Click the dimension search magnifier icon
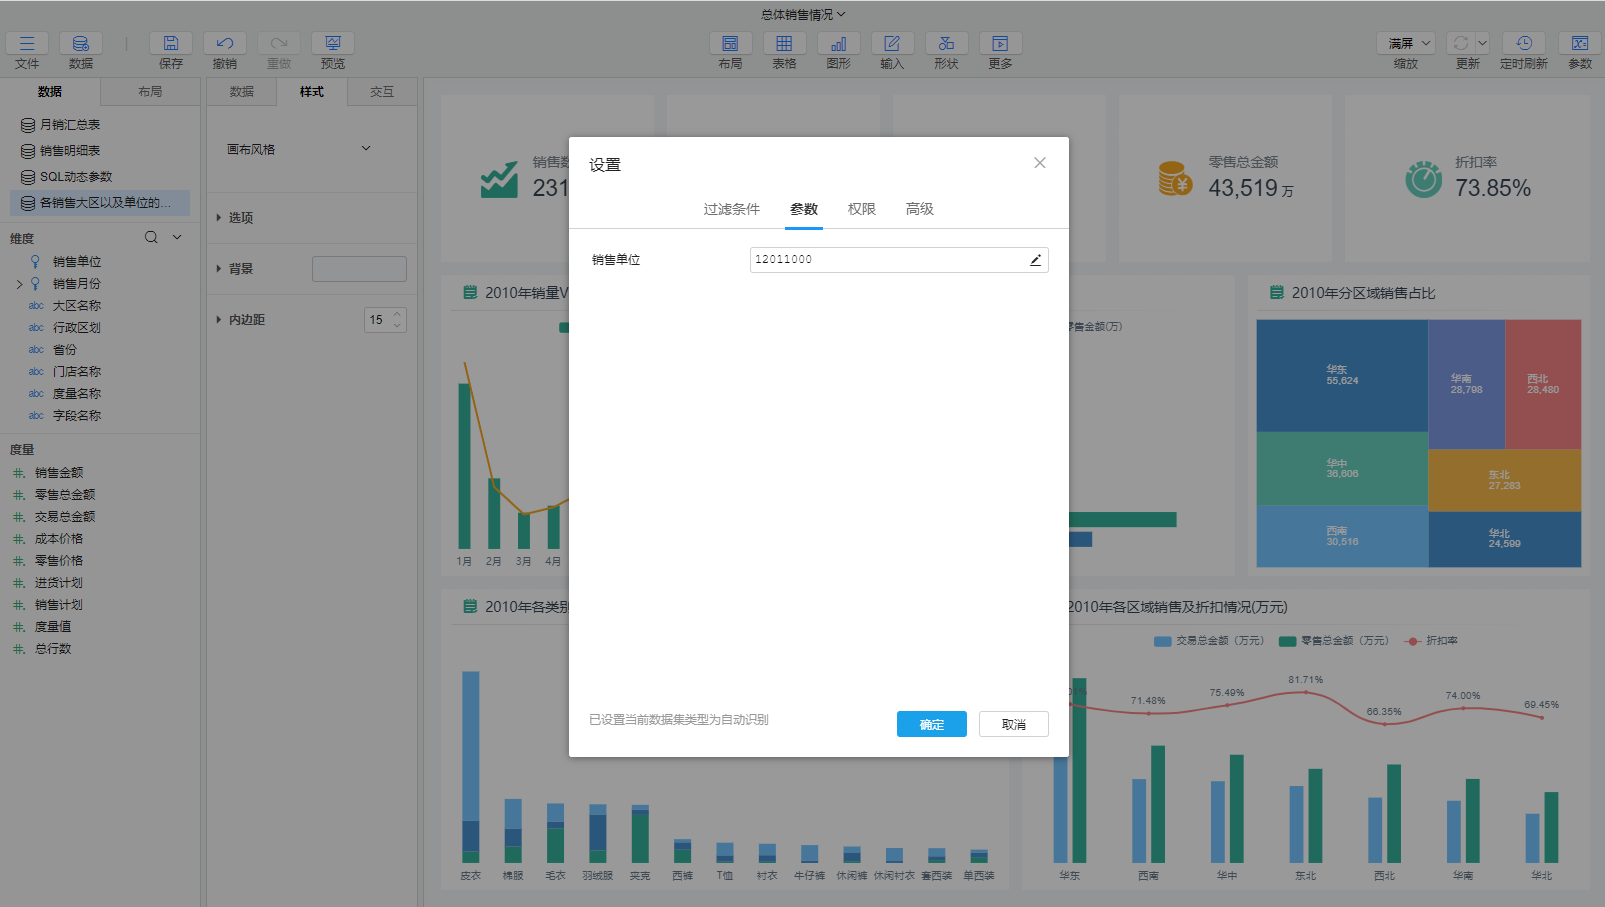 [151, 238]
